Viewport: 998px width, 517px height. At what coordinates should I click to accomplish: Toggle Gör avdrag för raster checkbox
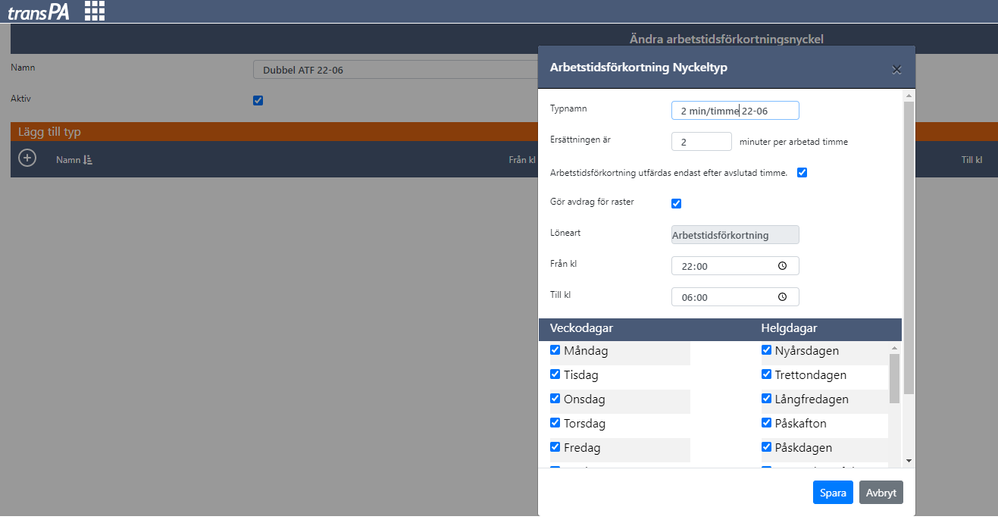pyautogui.click(x=677, y=204)
